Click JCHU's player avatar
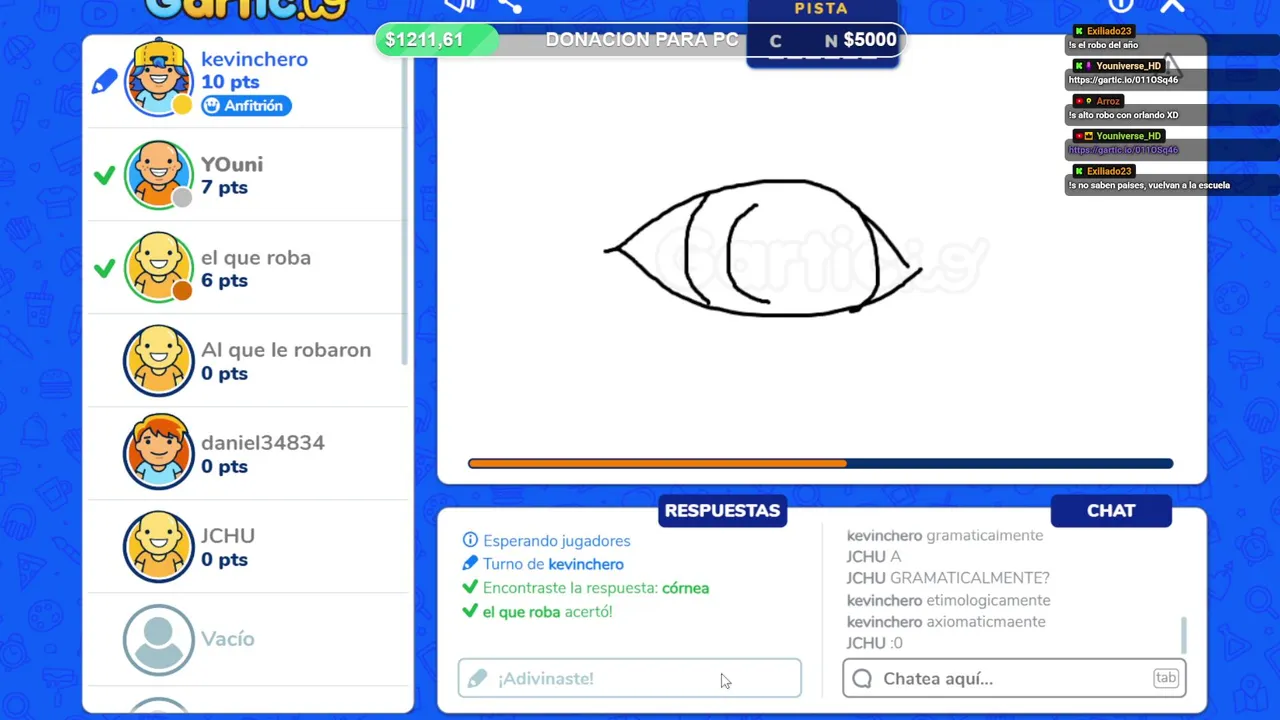This screenshot has height=720, width=1280. pyautogui.click(x=158, y=547)
